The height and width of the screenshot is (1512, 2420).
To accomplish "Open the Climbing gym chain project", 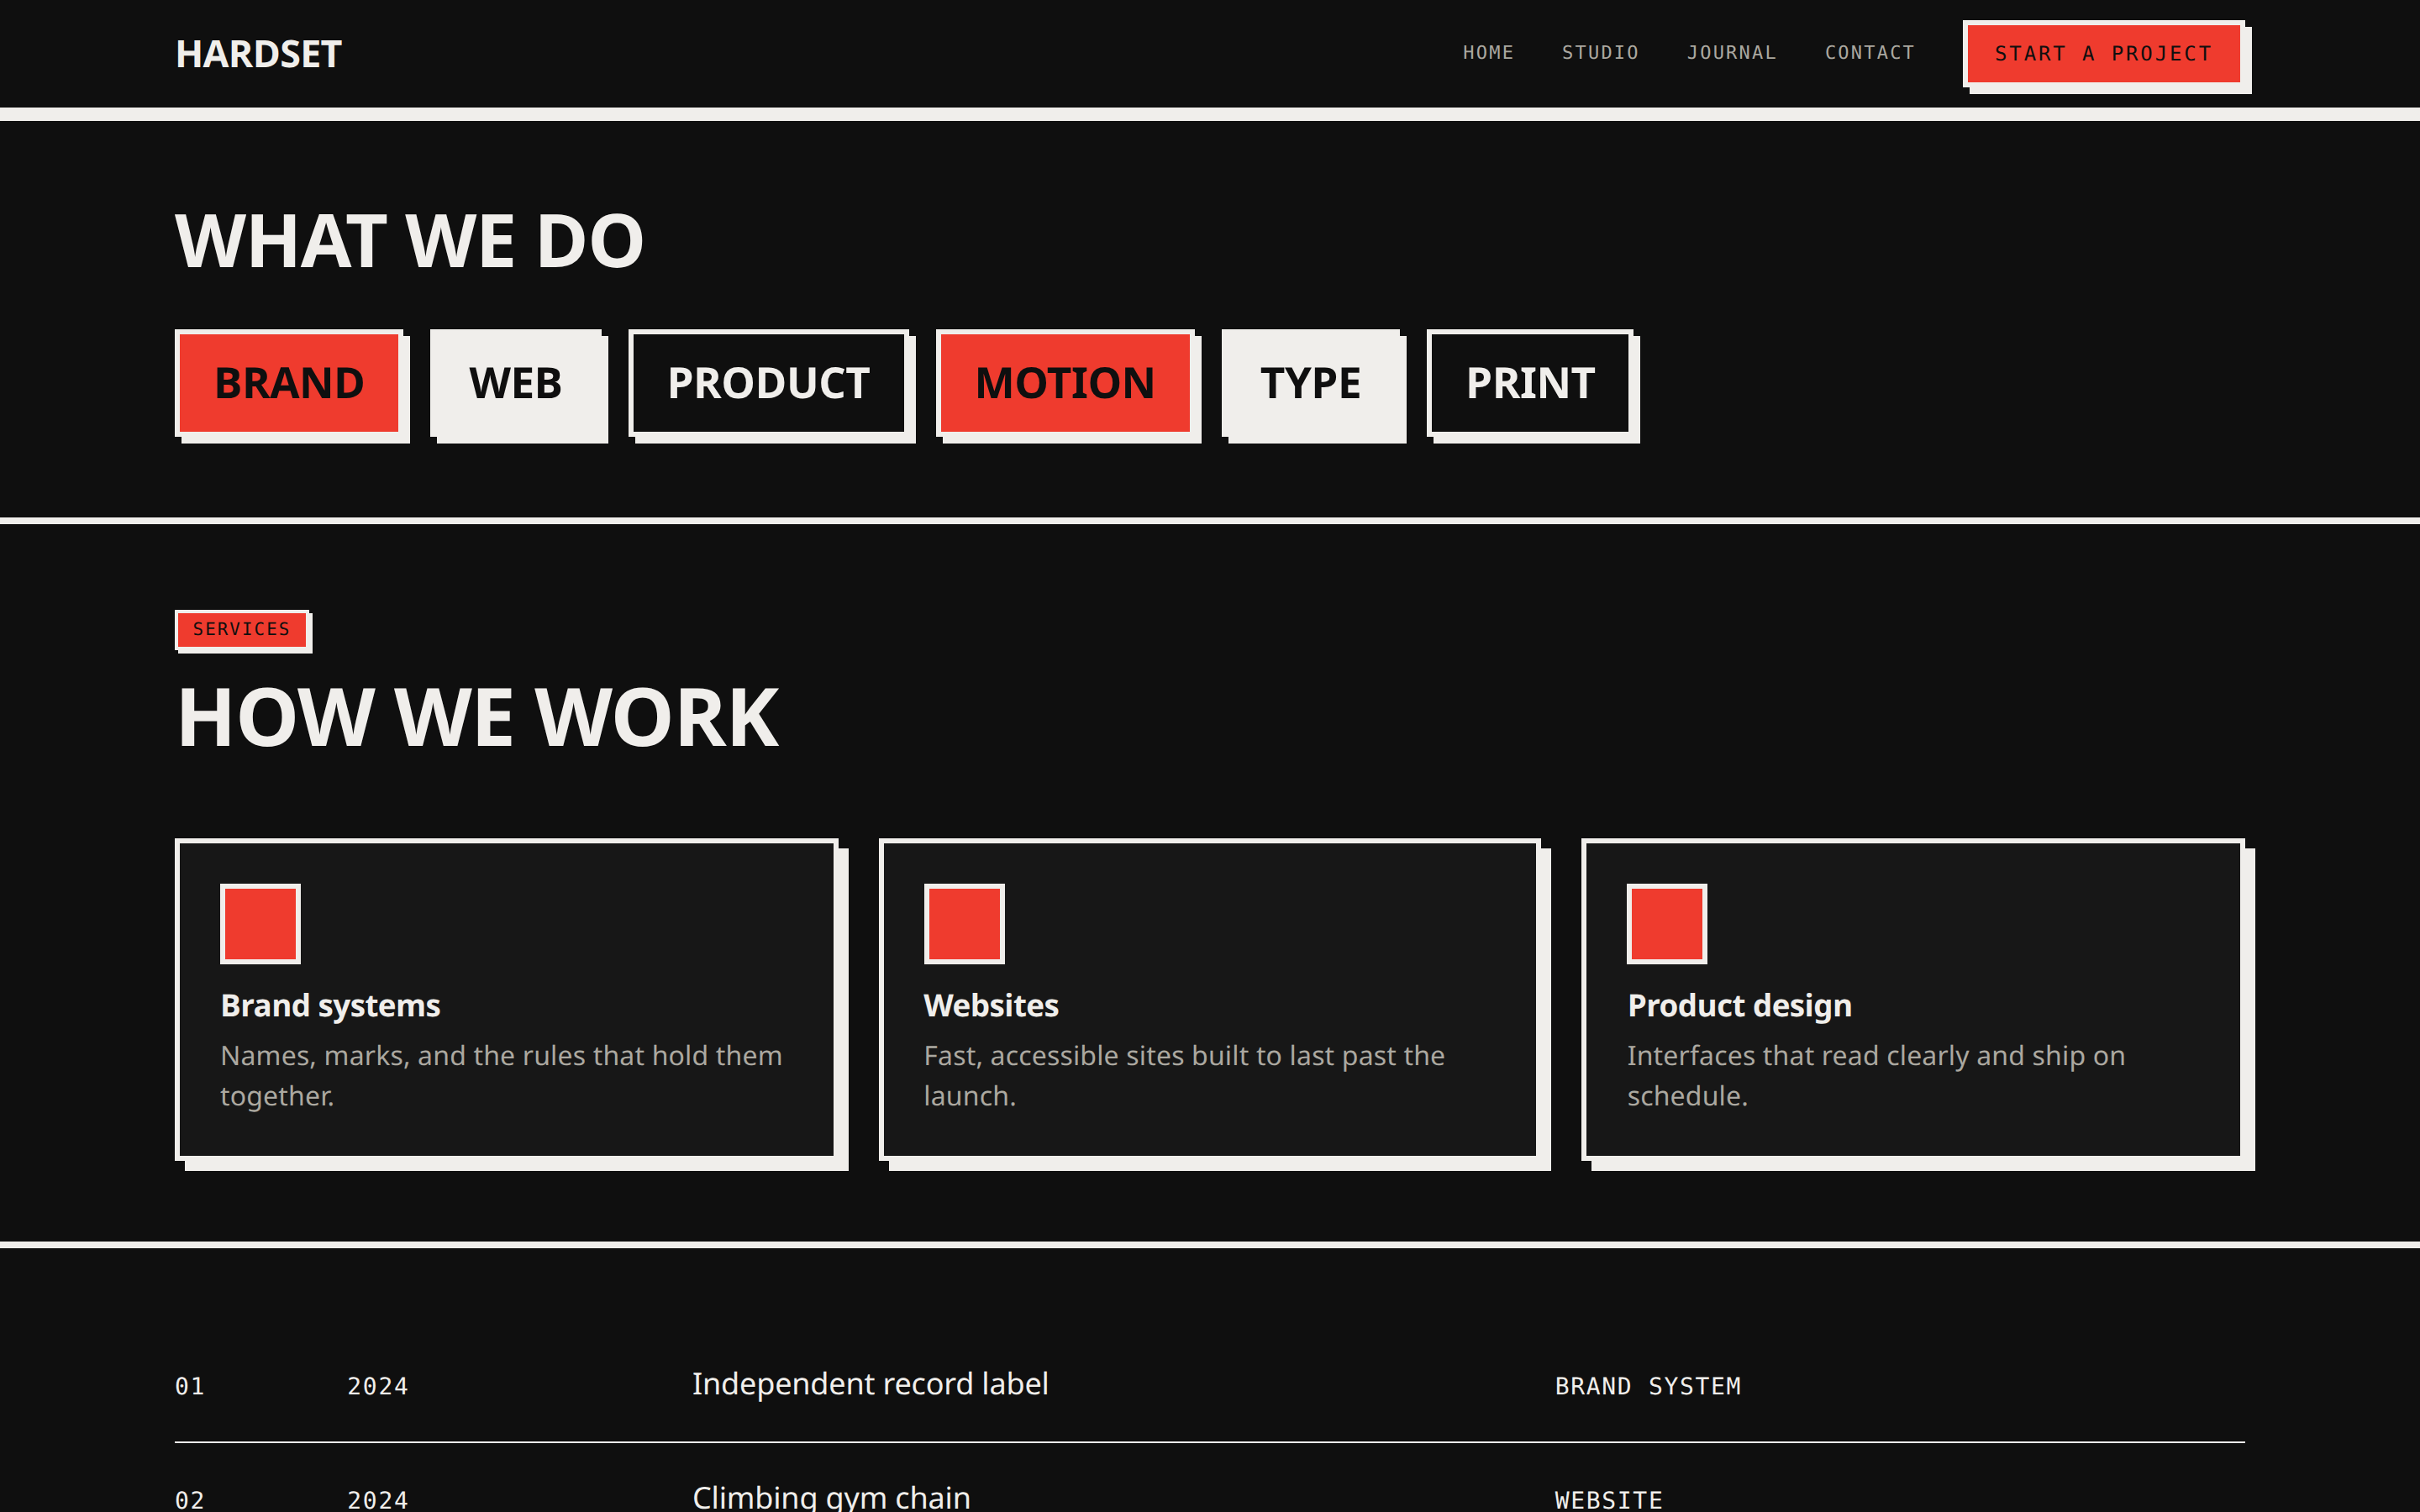I will coord(831,1497).
